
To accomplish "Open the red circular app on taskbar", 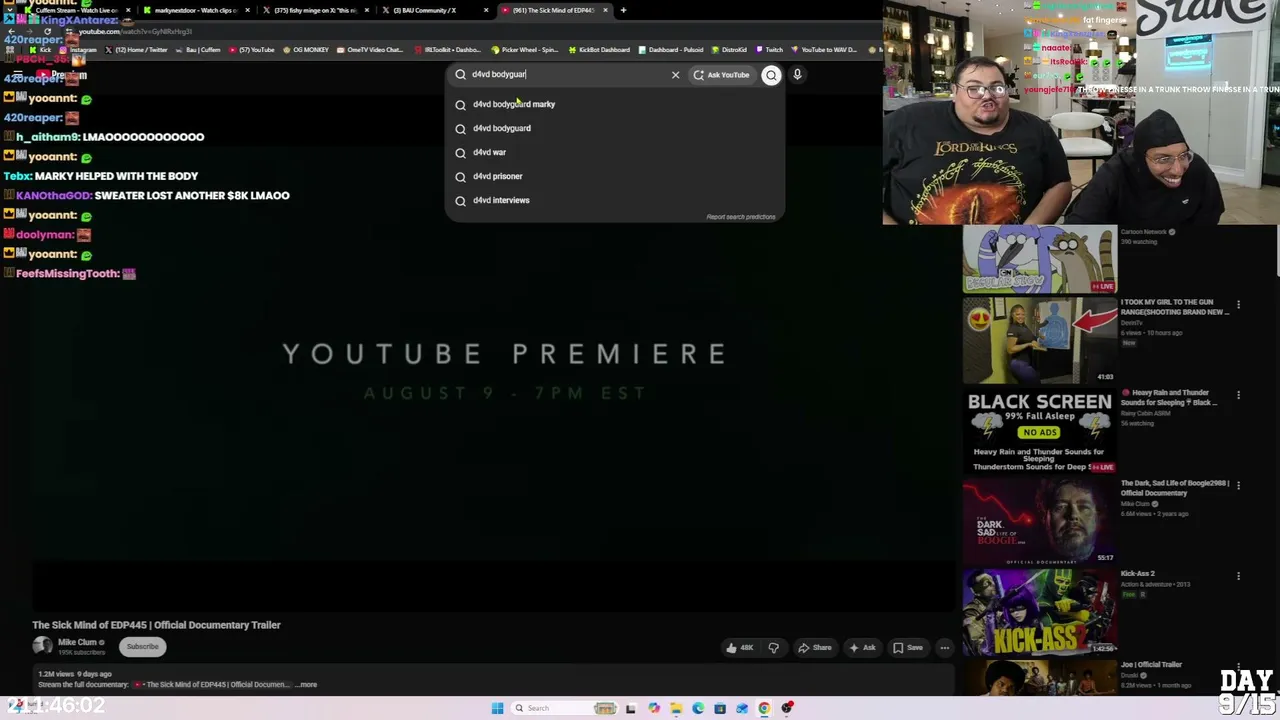I will click(787, 708).
